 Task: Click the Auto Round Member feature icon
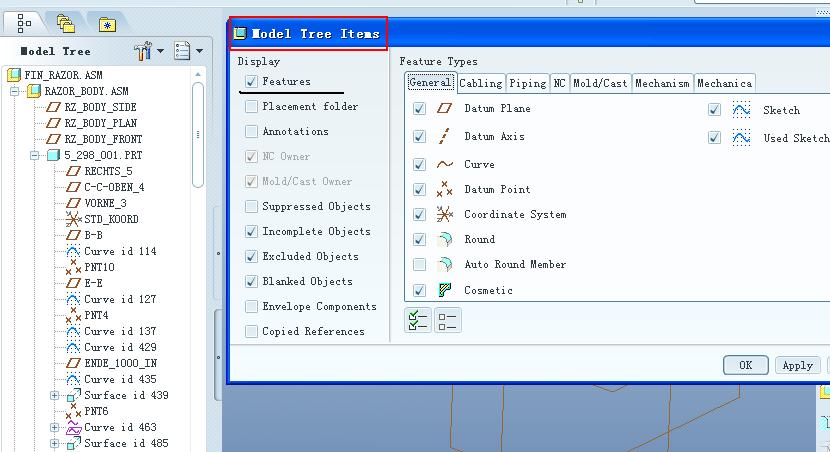(x=445, y=264)
